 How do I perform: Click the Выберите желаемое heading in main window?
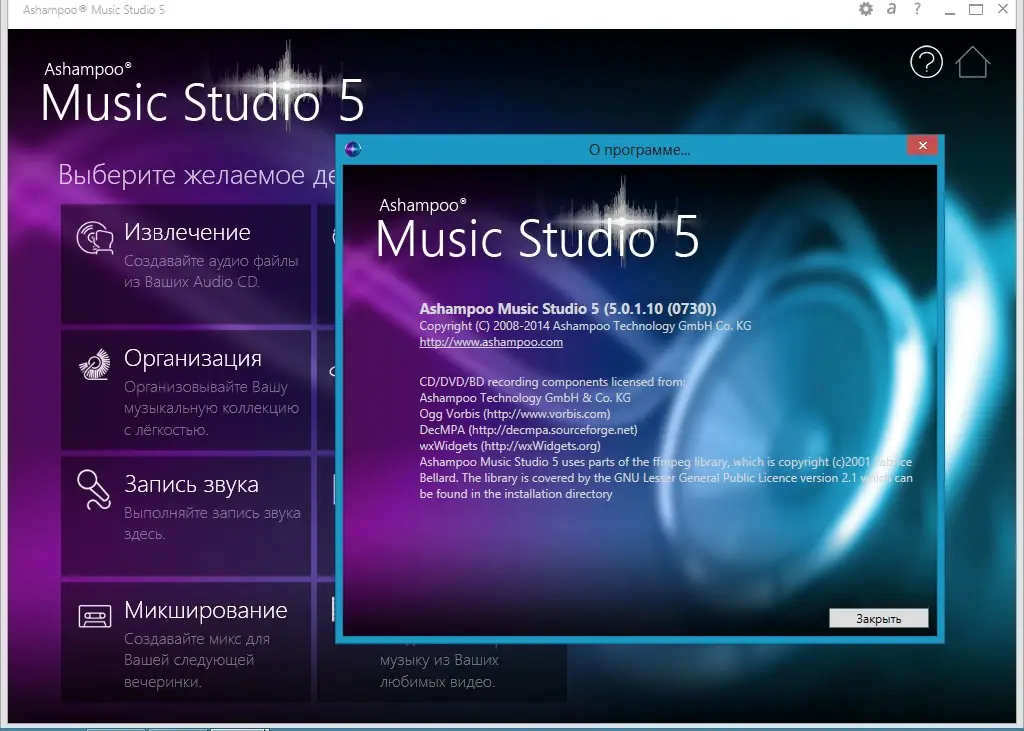[x=197, y=175]
